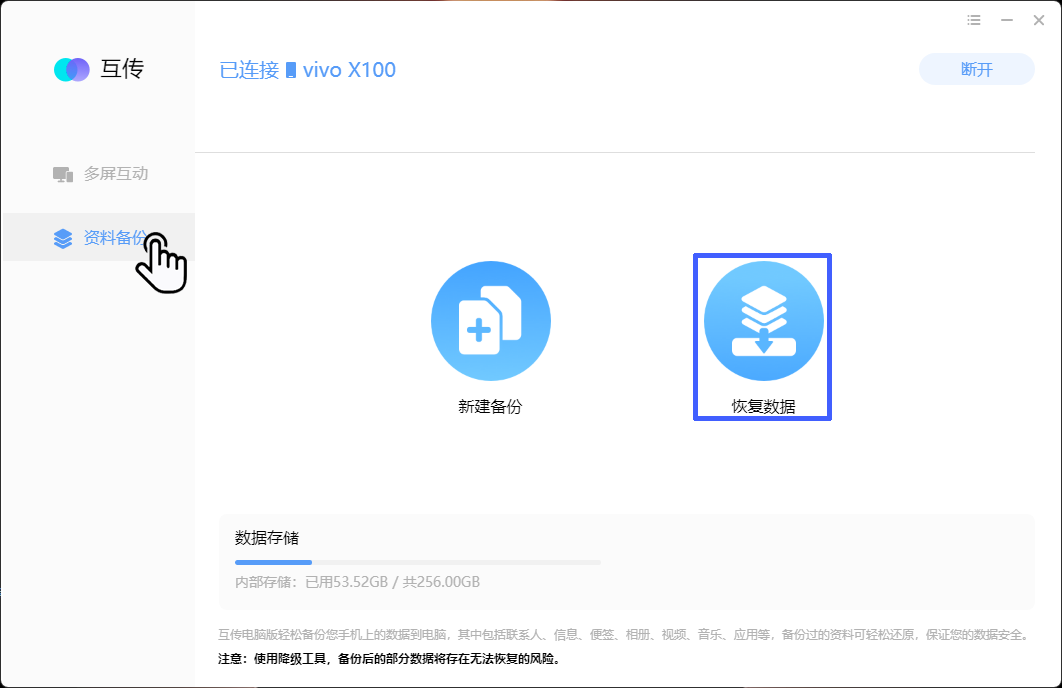Click the 恢复数据 circular icon
The height and width of the screenshot is (688, 1062).
click(x=763, y=321)
